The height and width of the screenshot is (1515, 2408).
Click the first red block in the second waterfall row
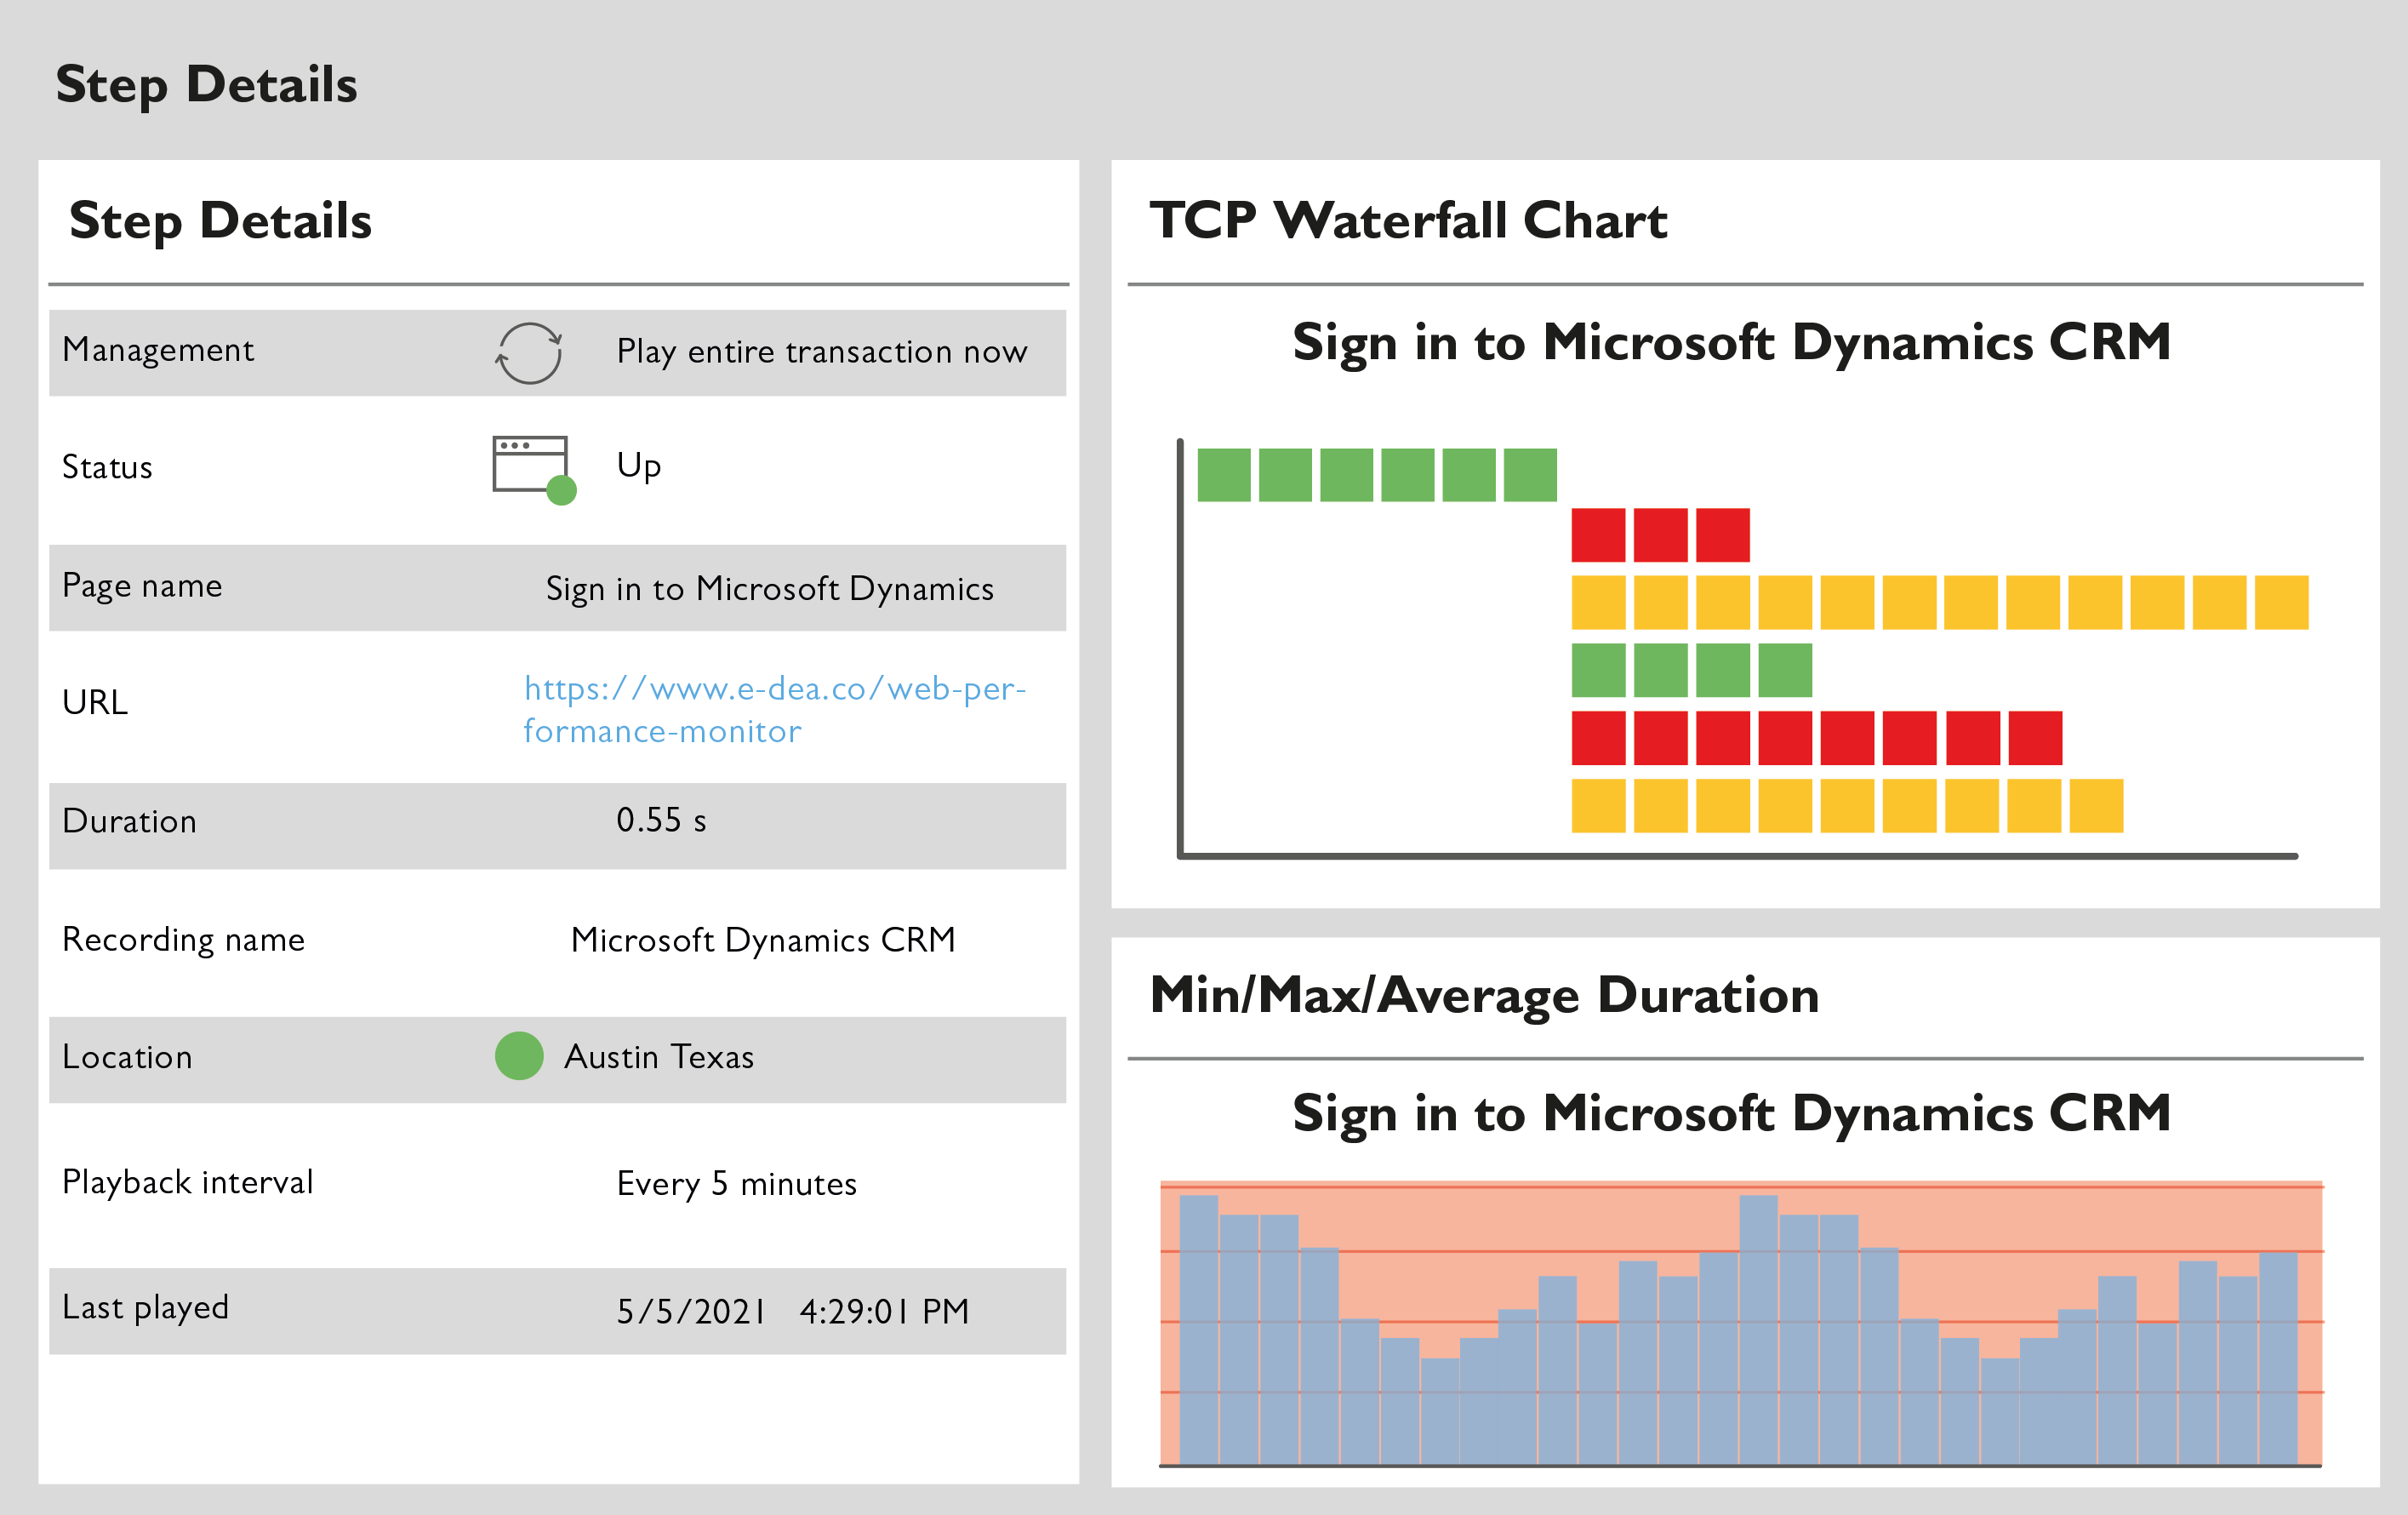(1598, 535)
